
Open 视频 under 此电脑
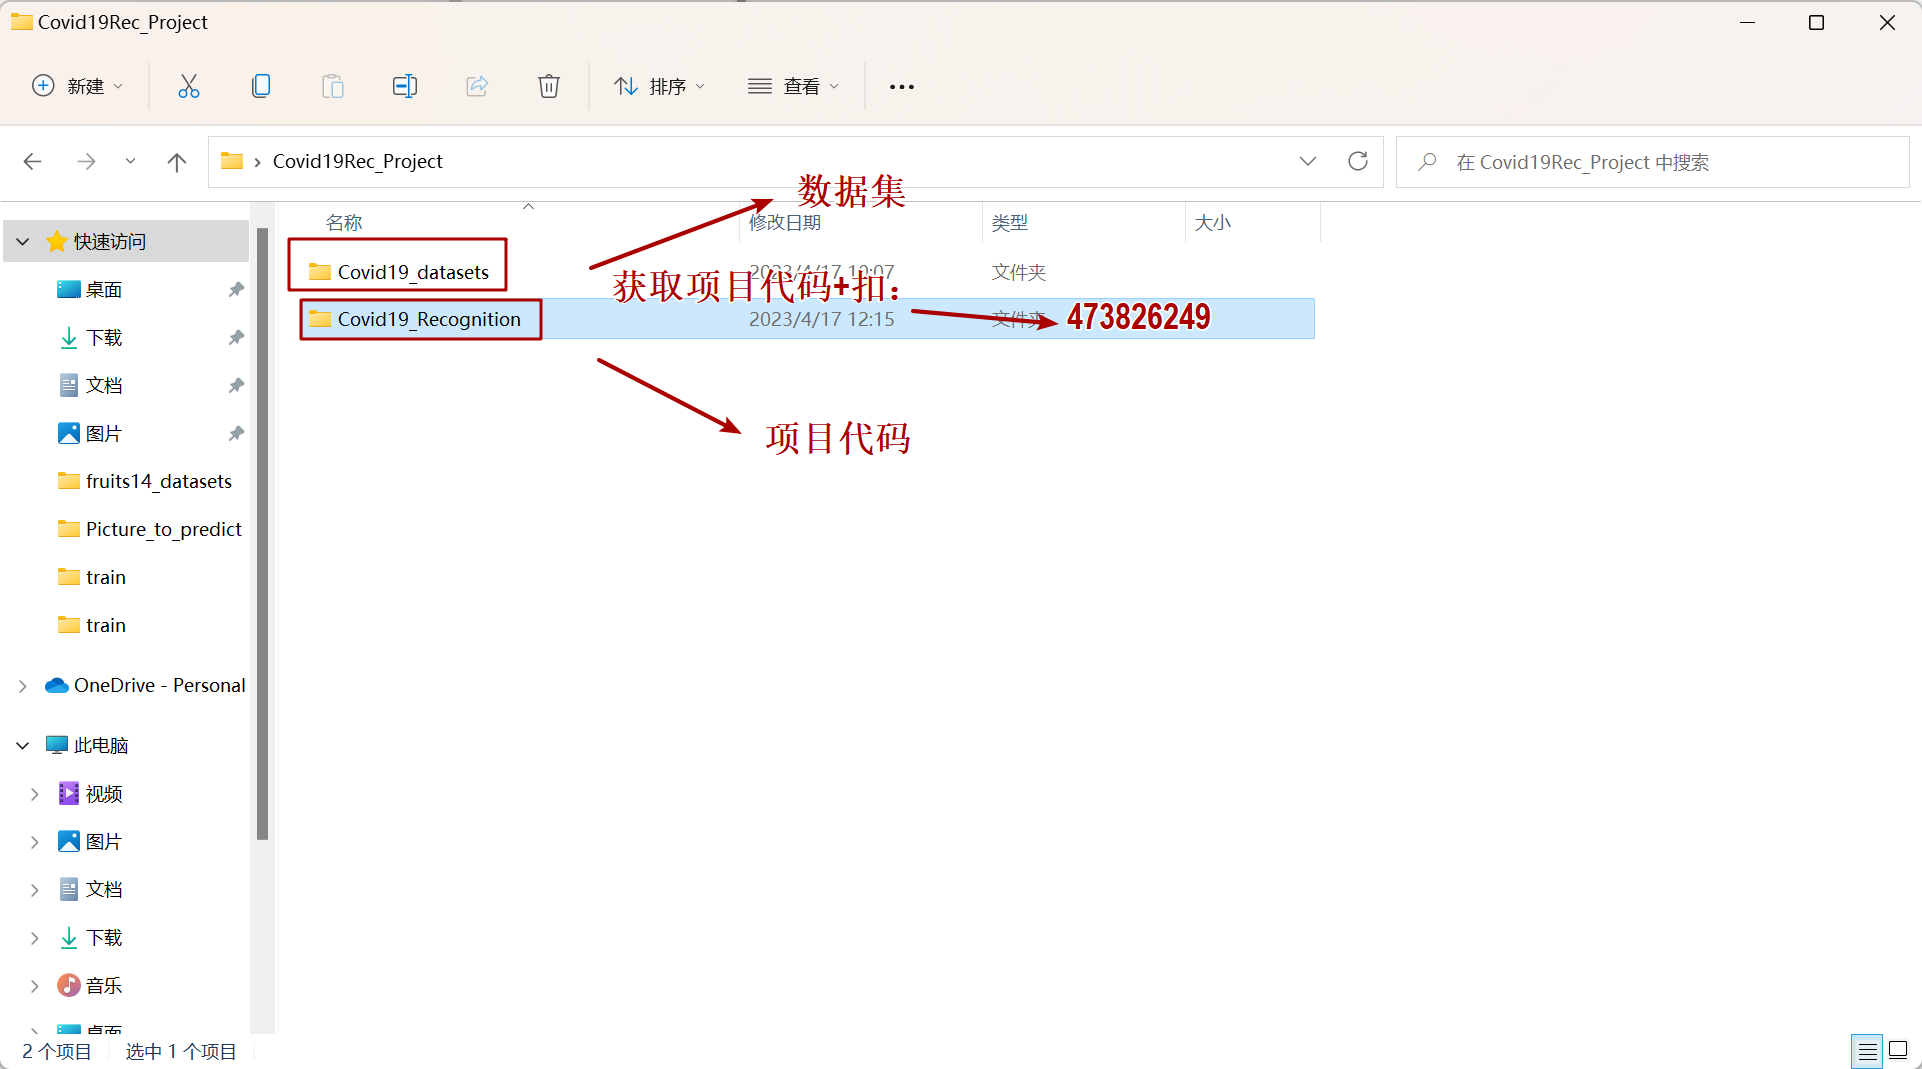tap(90, 794)
